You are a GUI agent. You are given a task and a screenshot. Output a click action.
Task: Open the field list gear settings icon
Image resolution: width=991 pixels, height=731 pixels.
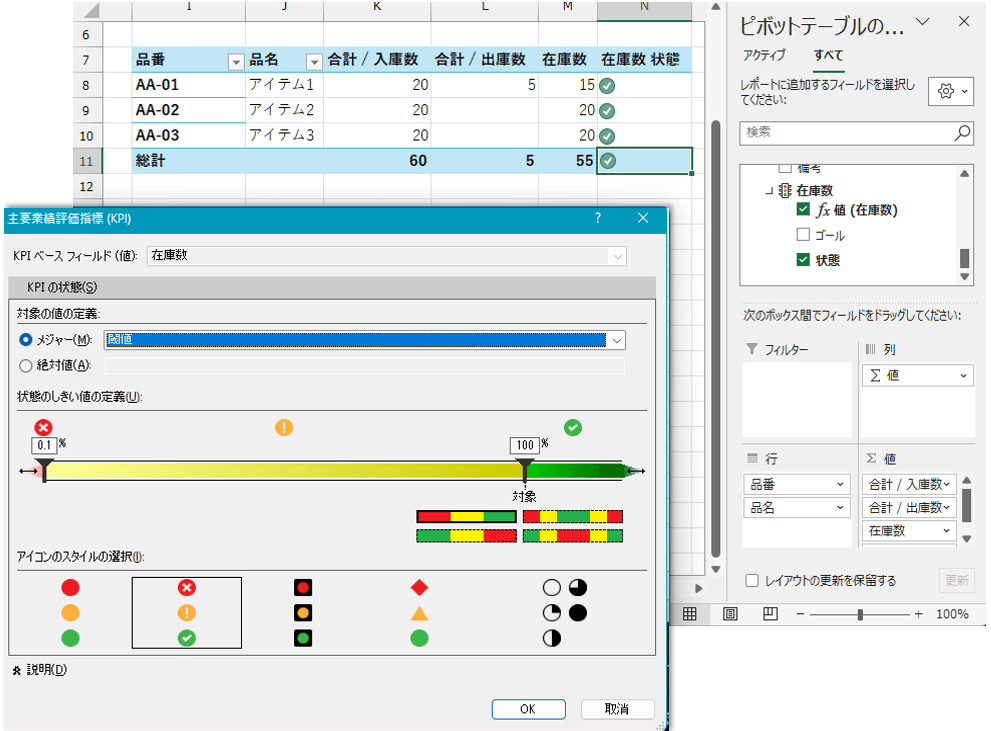click(950, 91)
